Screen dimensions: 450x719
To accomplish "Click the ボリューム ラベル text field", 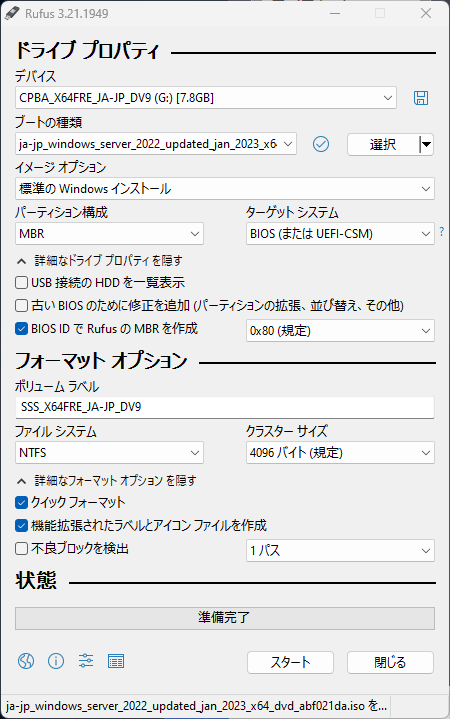I will tap(225, 407).
